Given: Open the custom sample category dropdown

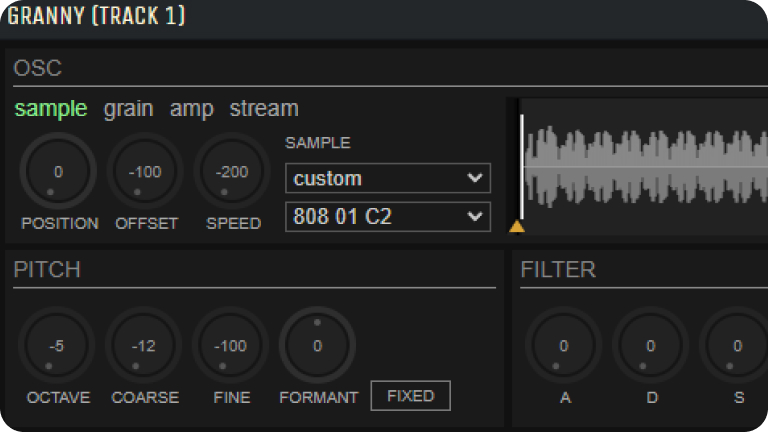Looking at the screenshot, I should pos(388,179).
